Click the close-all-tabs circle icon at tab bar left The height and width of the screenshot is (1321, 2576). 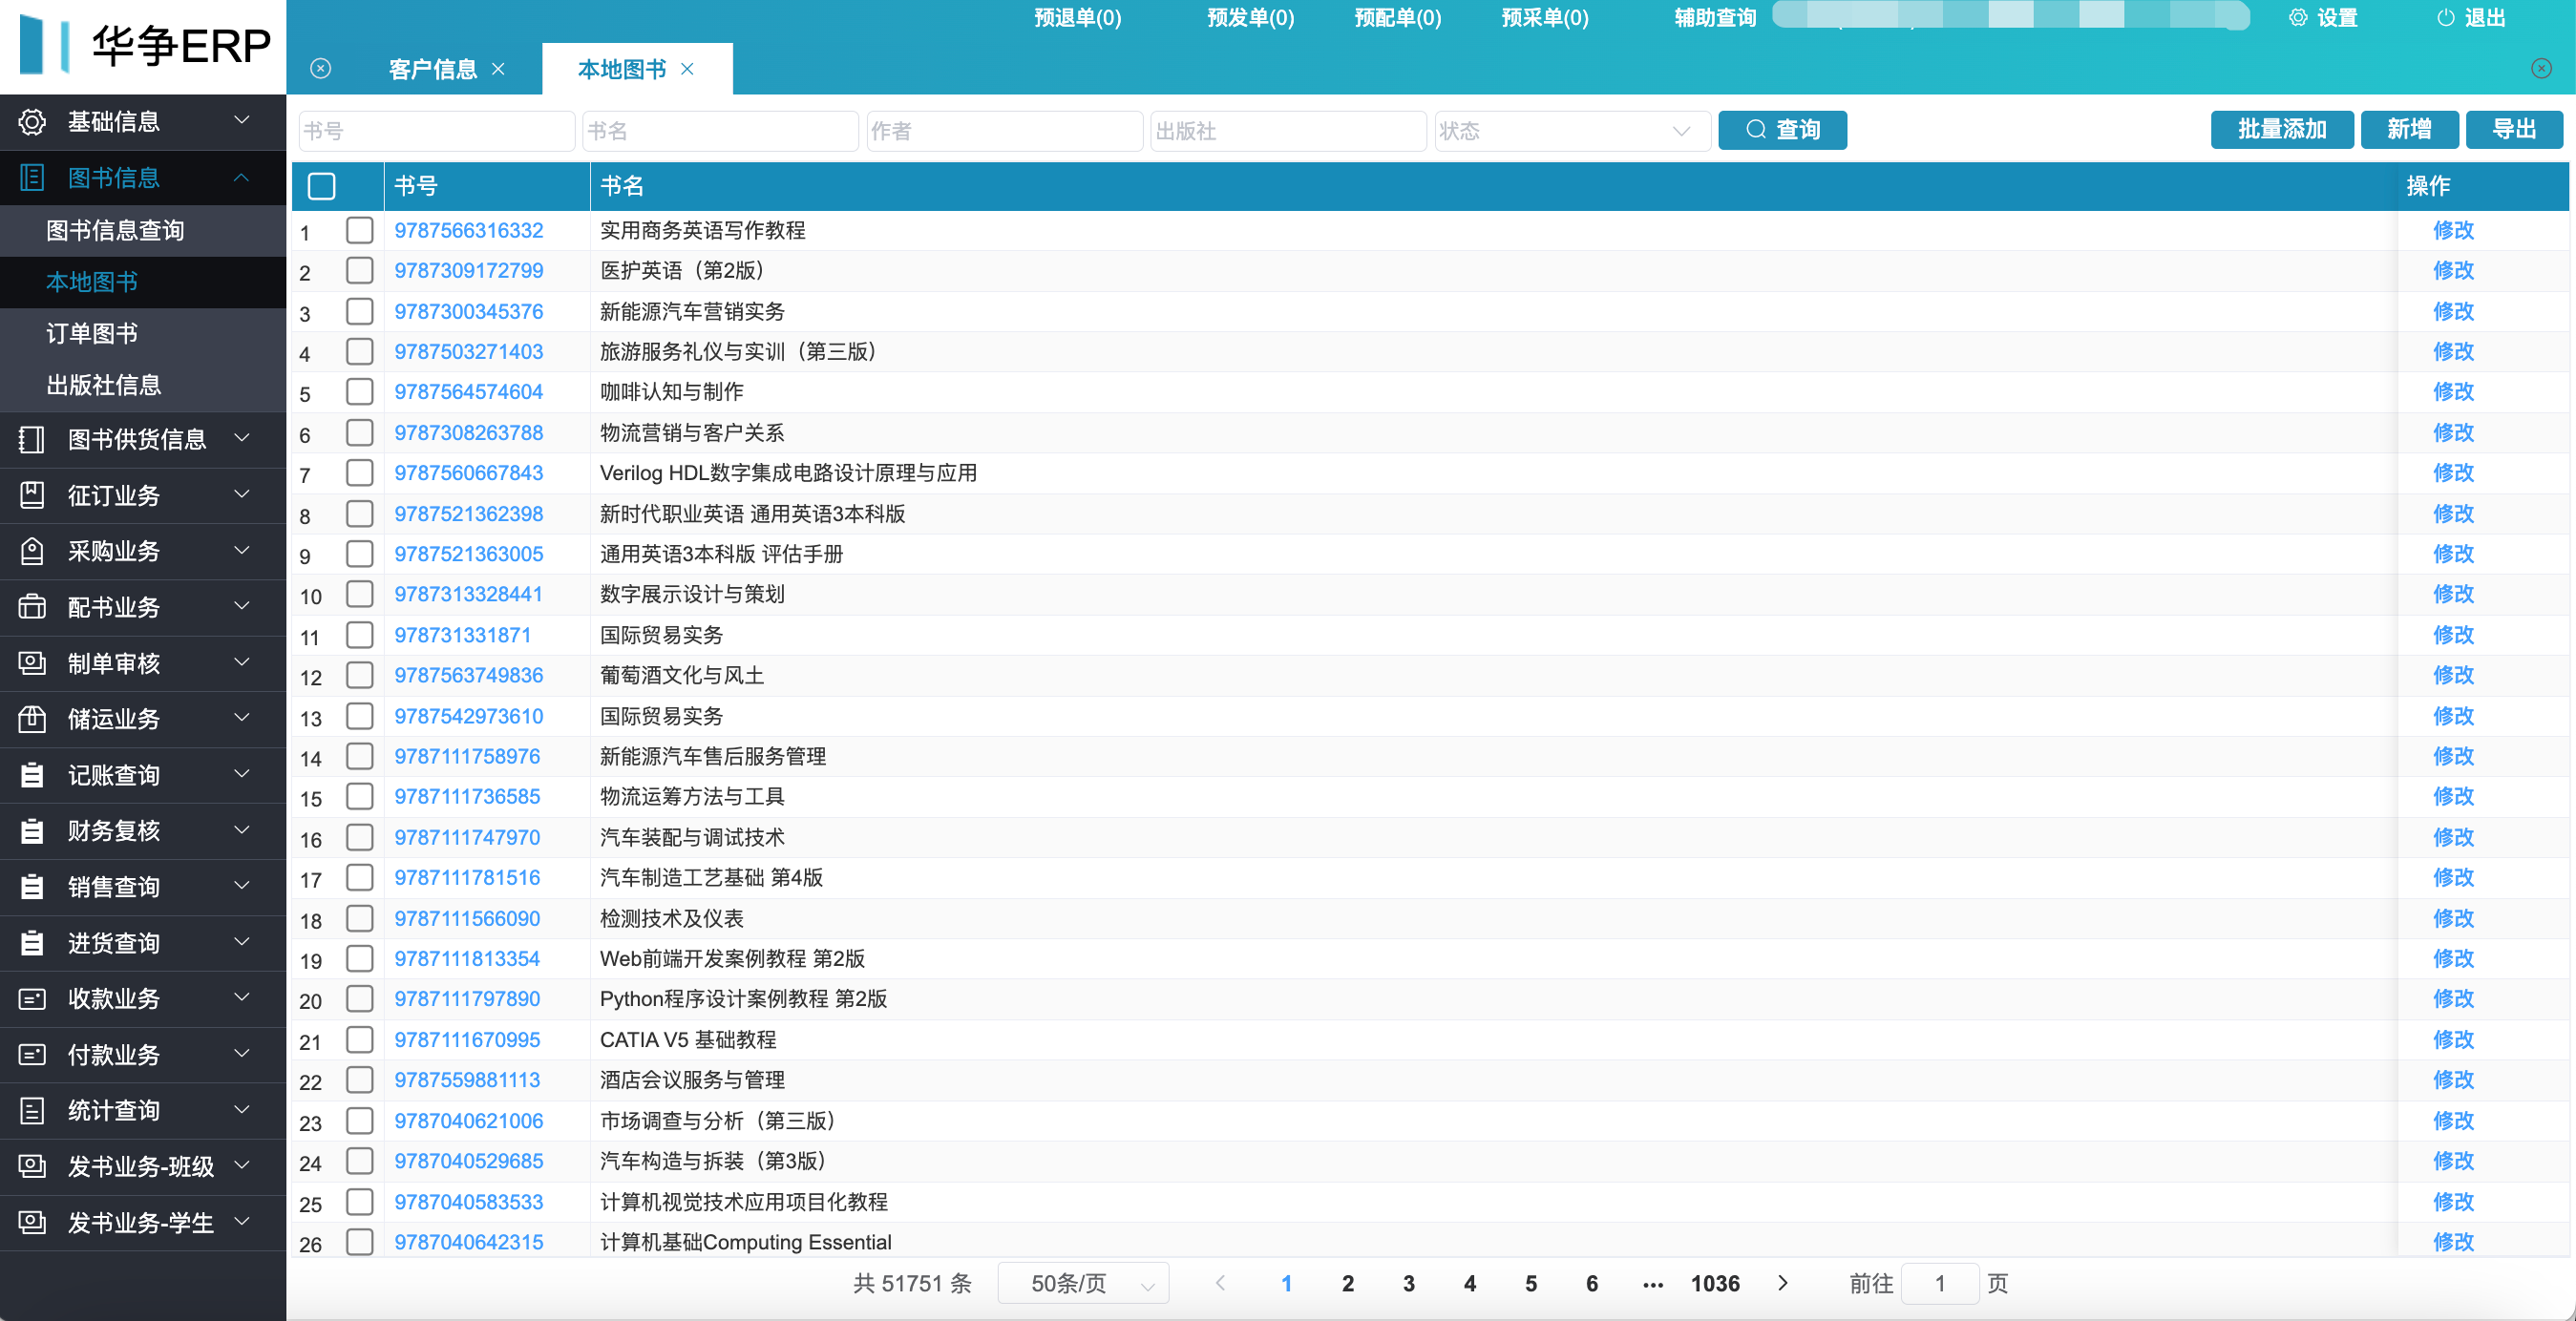pos(320,68)
